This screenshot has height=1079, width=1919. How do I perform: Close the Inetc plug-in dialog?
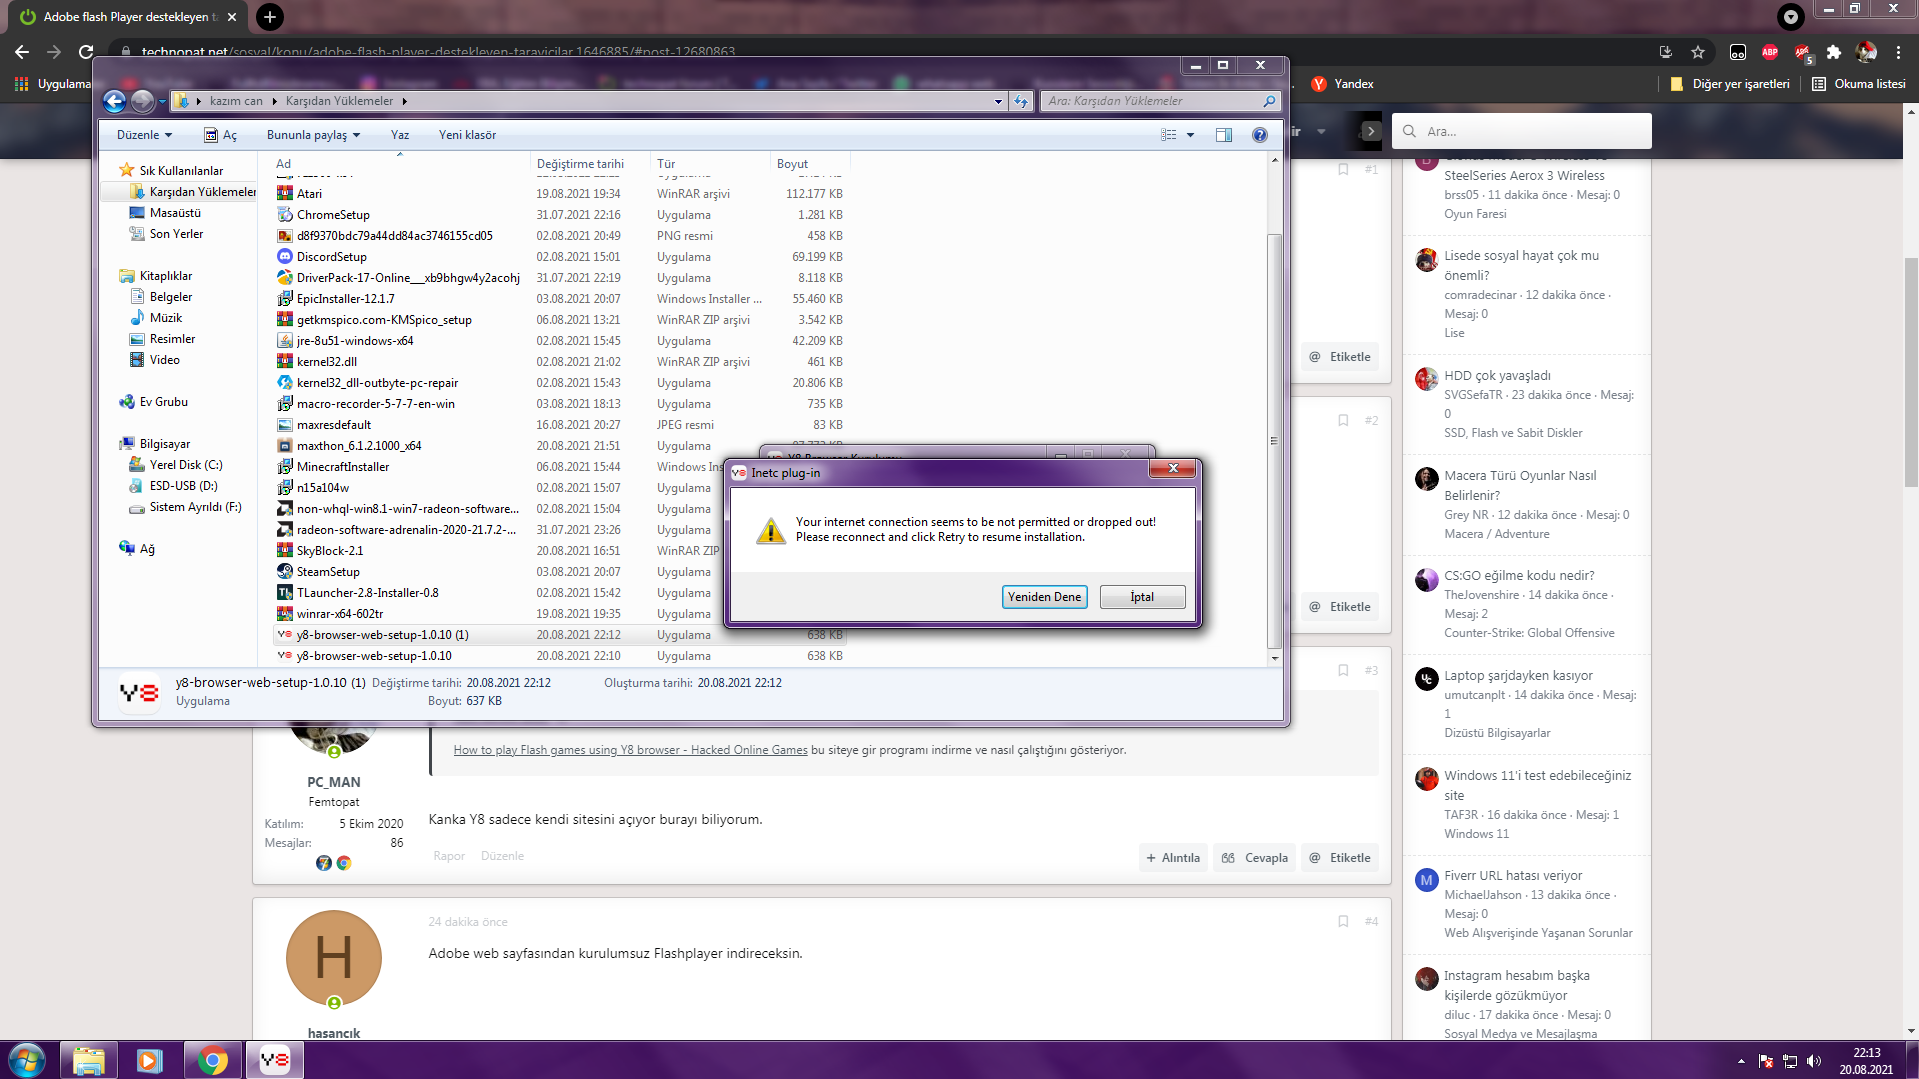coord(1174,468)
